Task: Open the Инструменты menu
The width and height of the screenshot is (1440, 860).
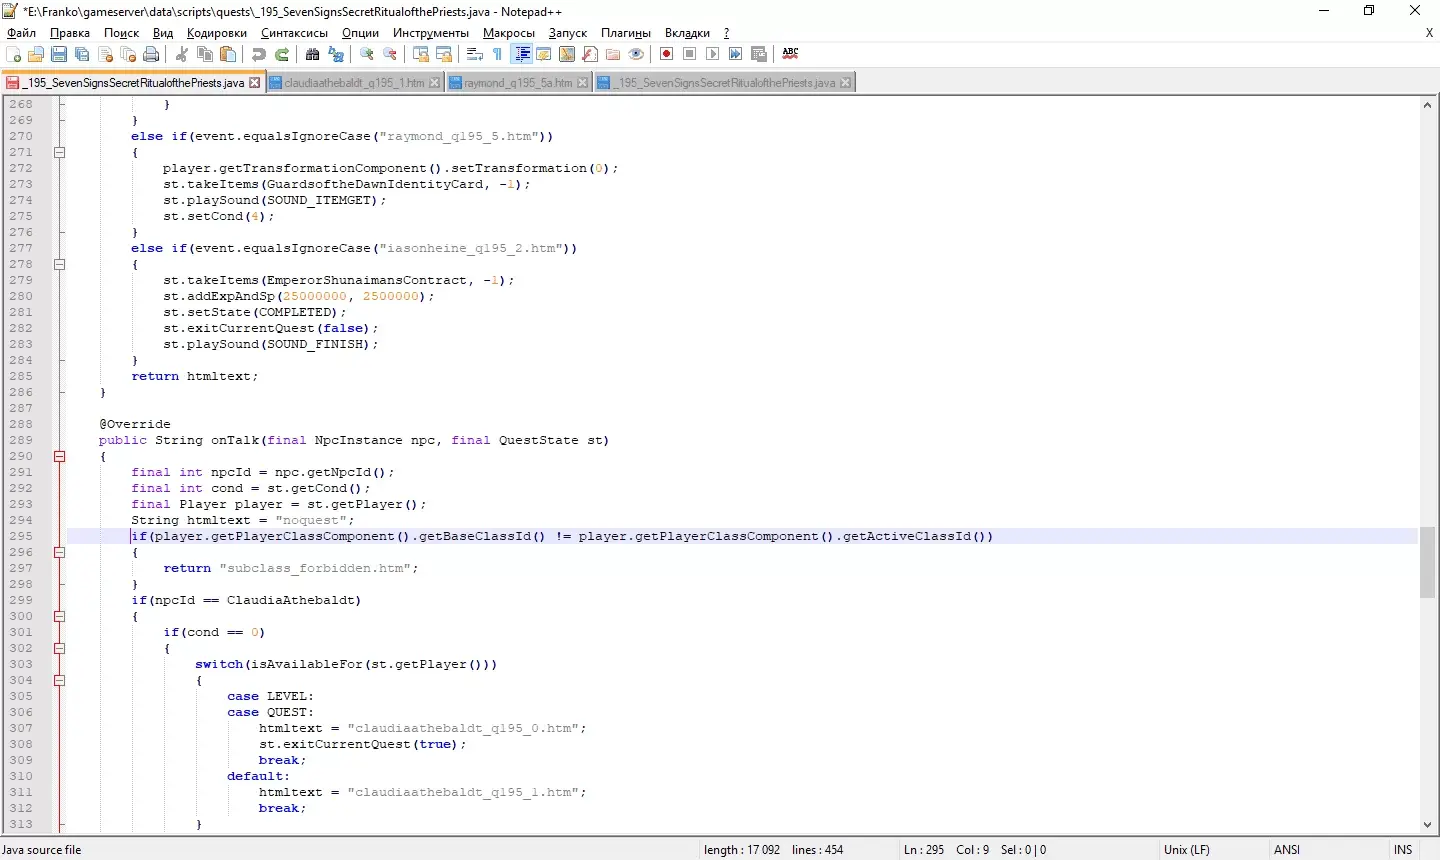Action: tap(431, 33)
